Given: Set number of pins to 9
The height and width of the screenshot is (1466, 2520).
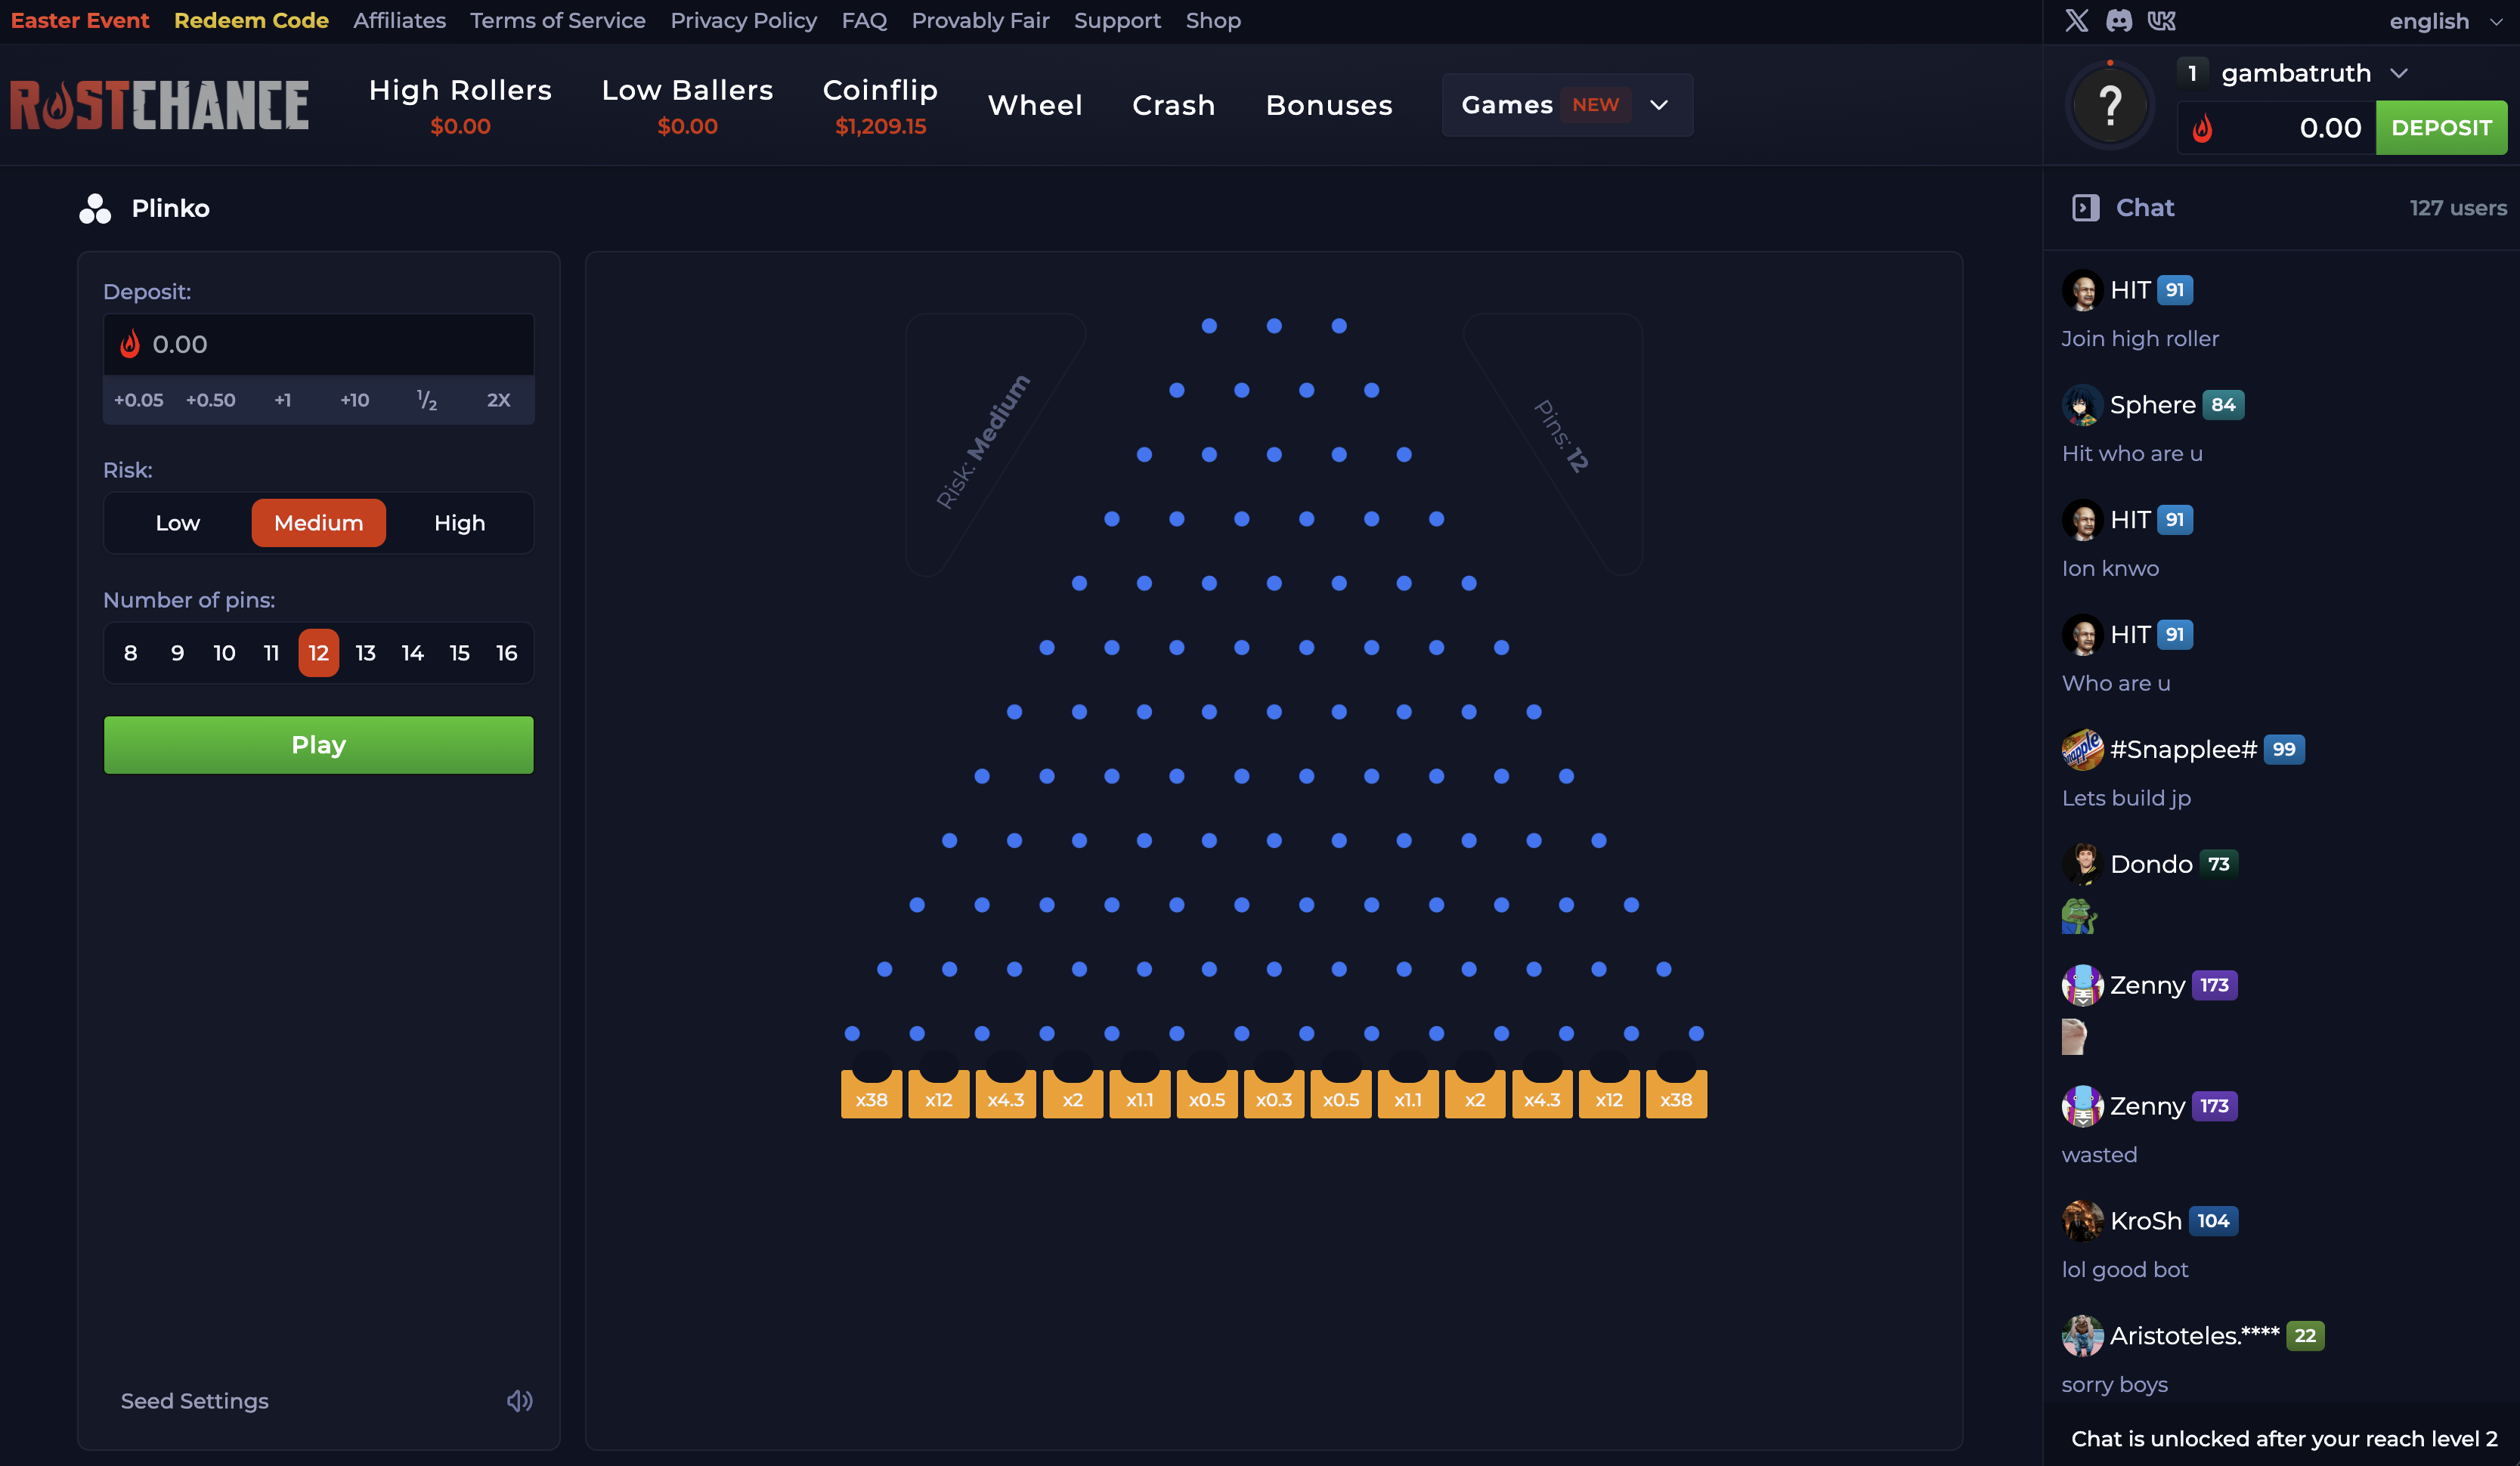Looking at the screenshot, I should 177,653.
